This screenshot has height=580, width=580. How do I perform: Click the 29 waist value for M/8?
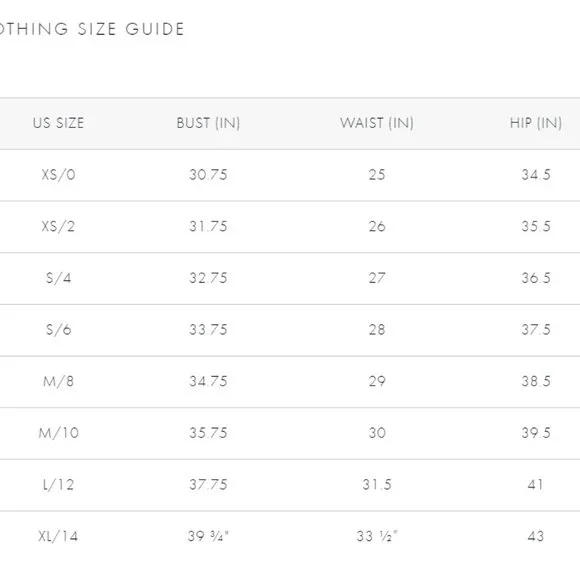pos(377,381)
